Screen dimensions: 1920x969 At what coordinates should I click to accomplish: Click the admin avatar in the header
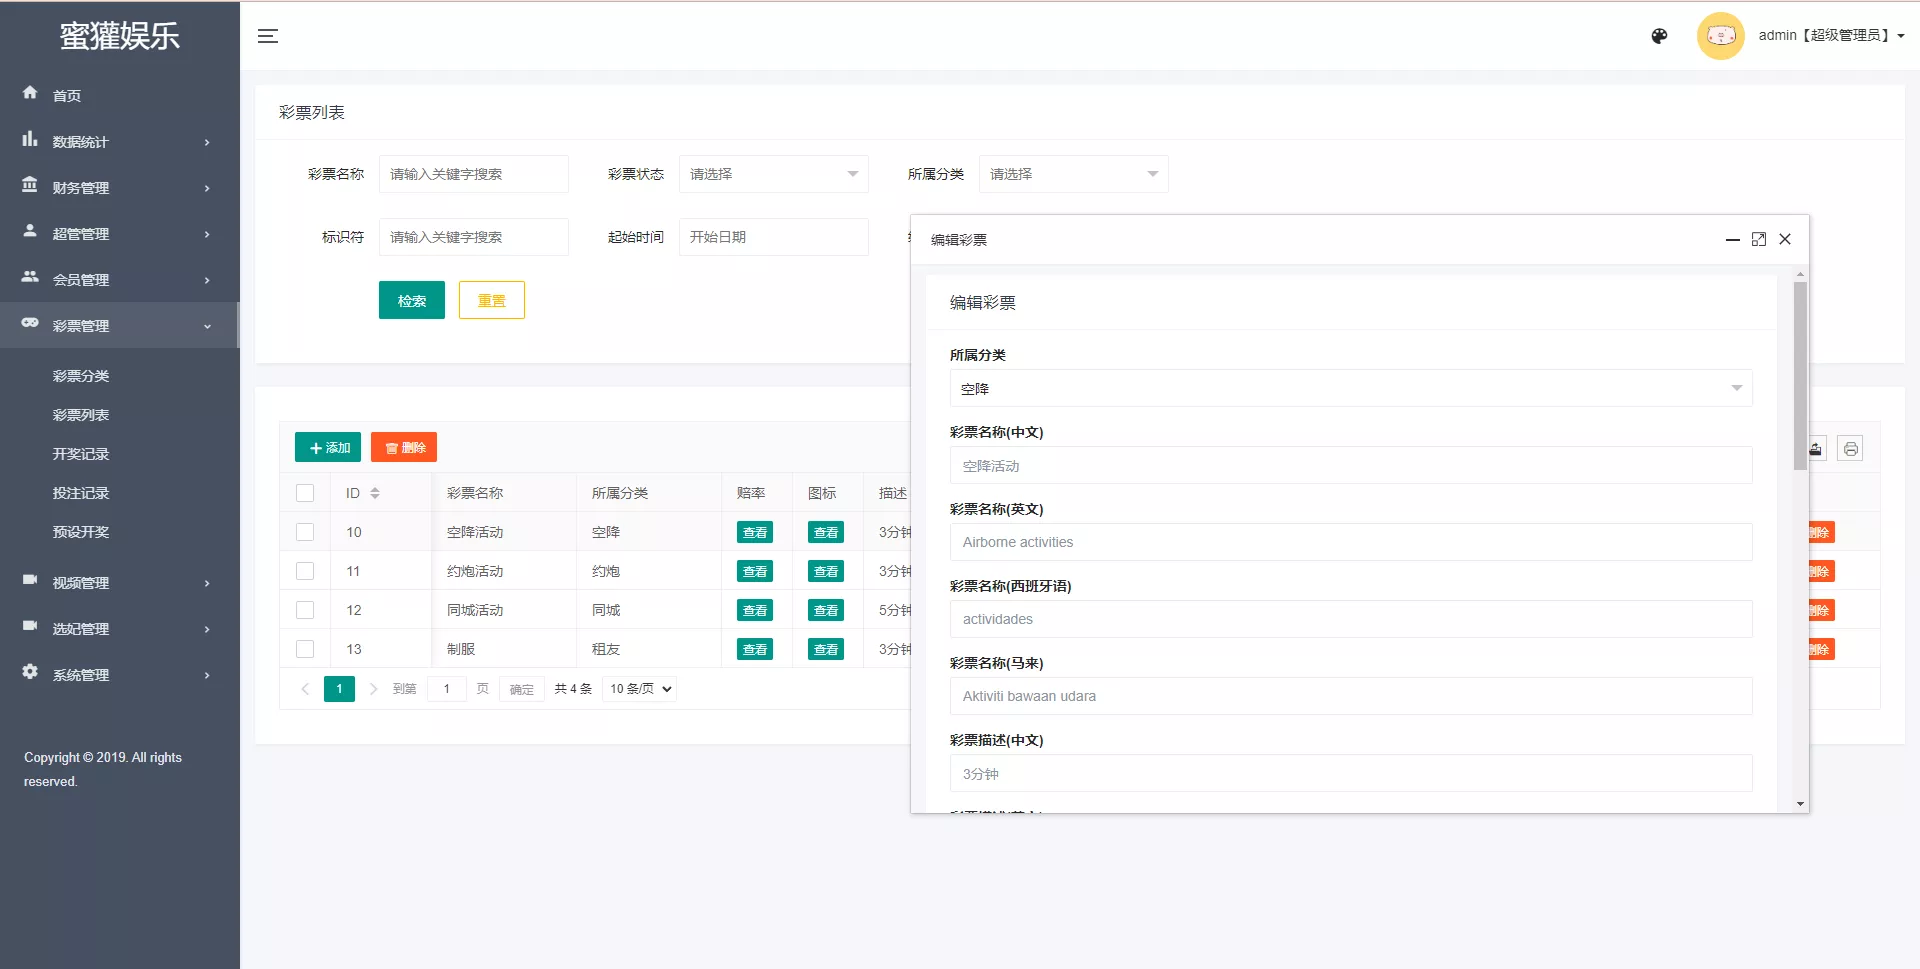click(x=1721, y=36)
